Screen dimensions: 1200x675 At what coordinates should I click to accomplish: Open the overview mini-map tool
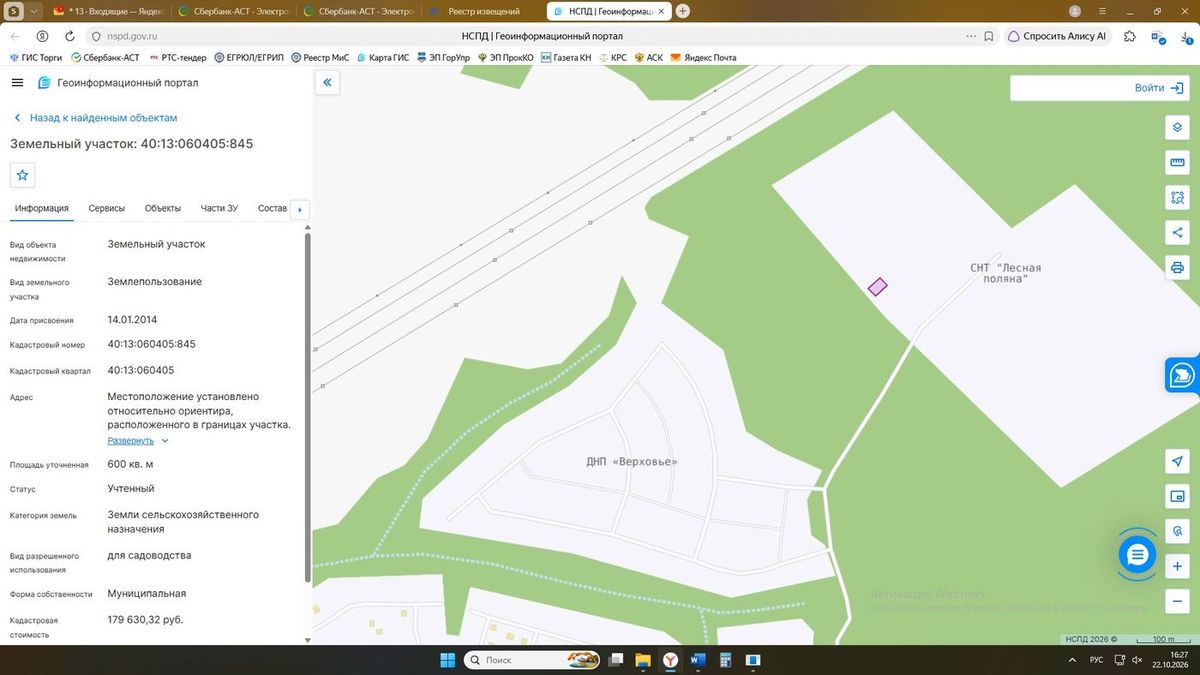point(1177,496)
